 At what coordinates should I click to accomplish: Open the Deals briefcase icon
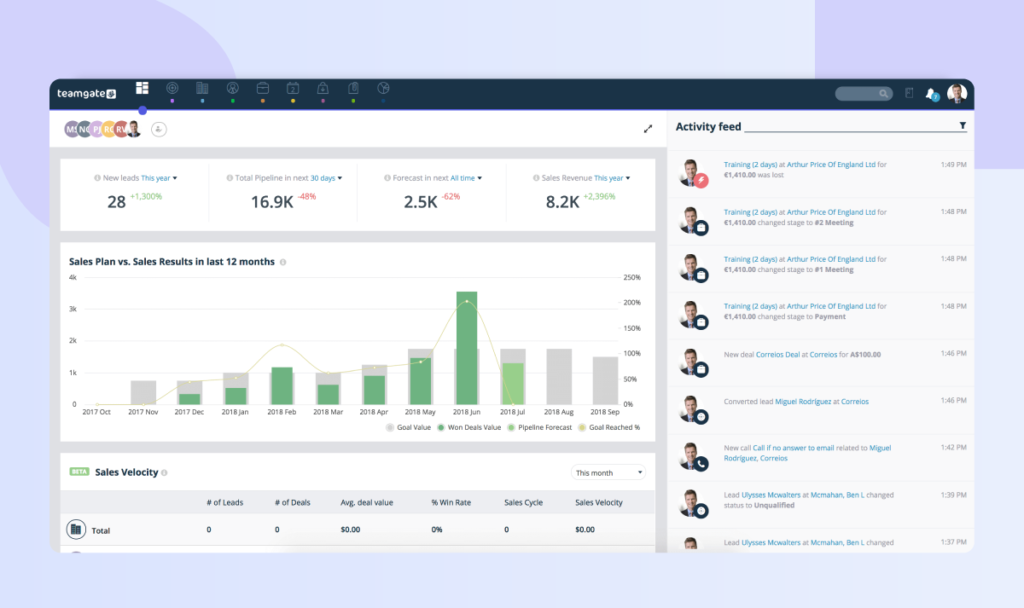click(x=262, y=88)
